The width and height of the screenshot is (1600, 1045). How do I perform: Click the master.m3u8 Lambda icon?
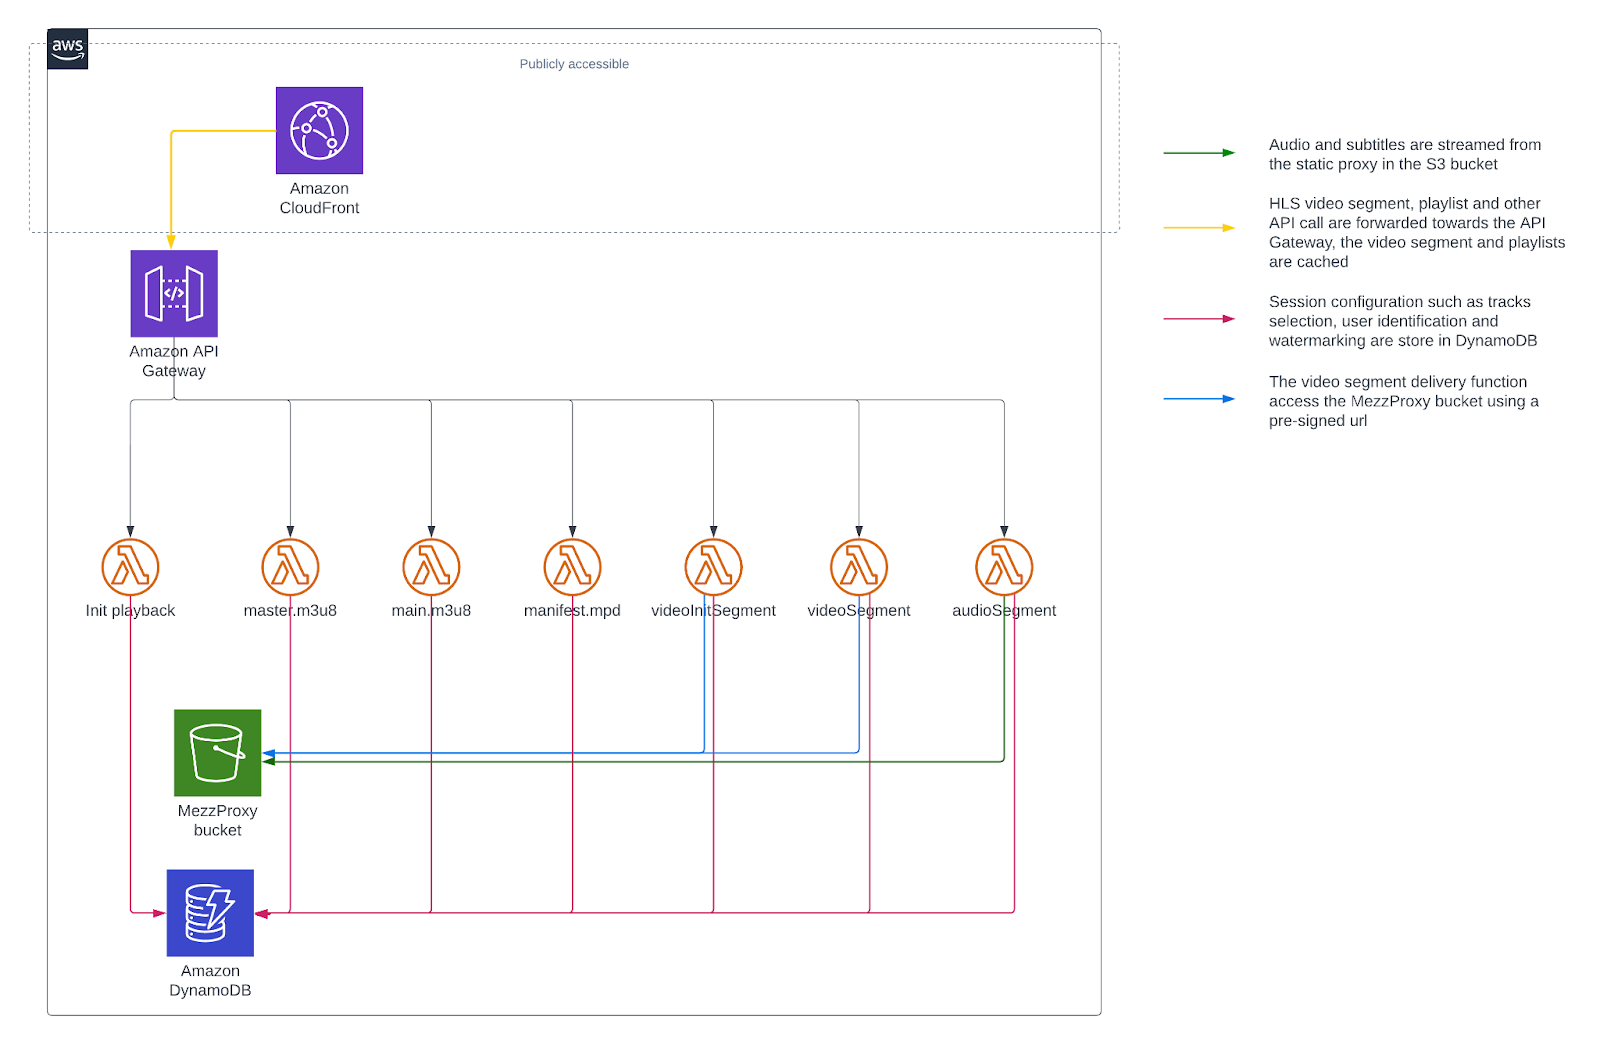[290, 567]
